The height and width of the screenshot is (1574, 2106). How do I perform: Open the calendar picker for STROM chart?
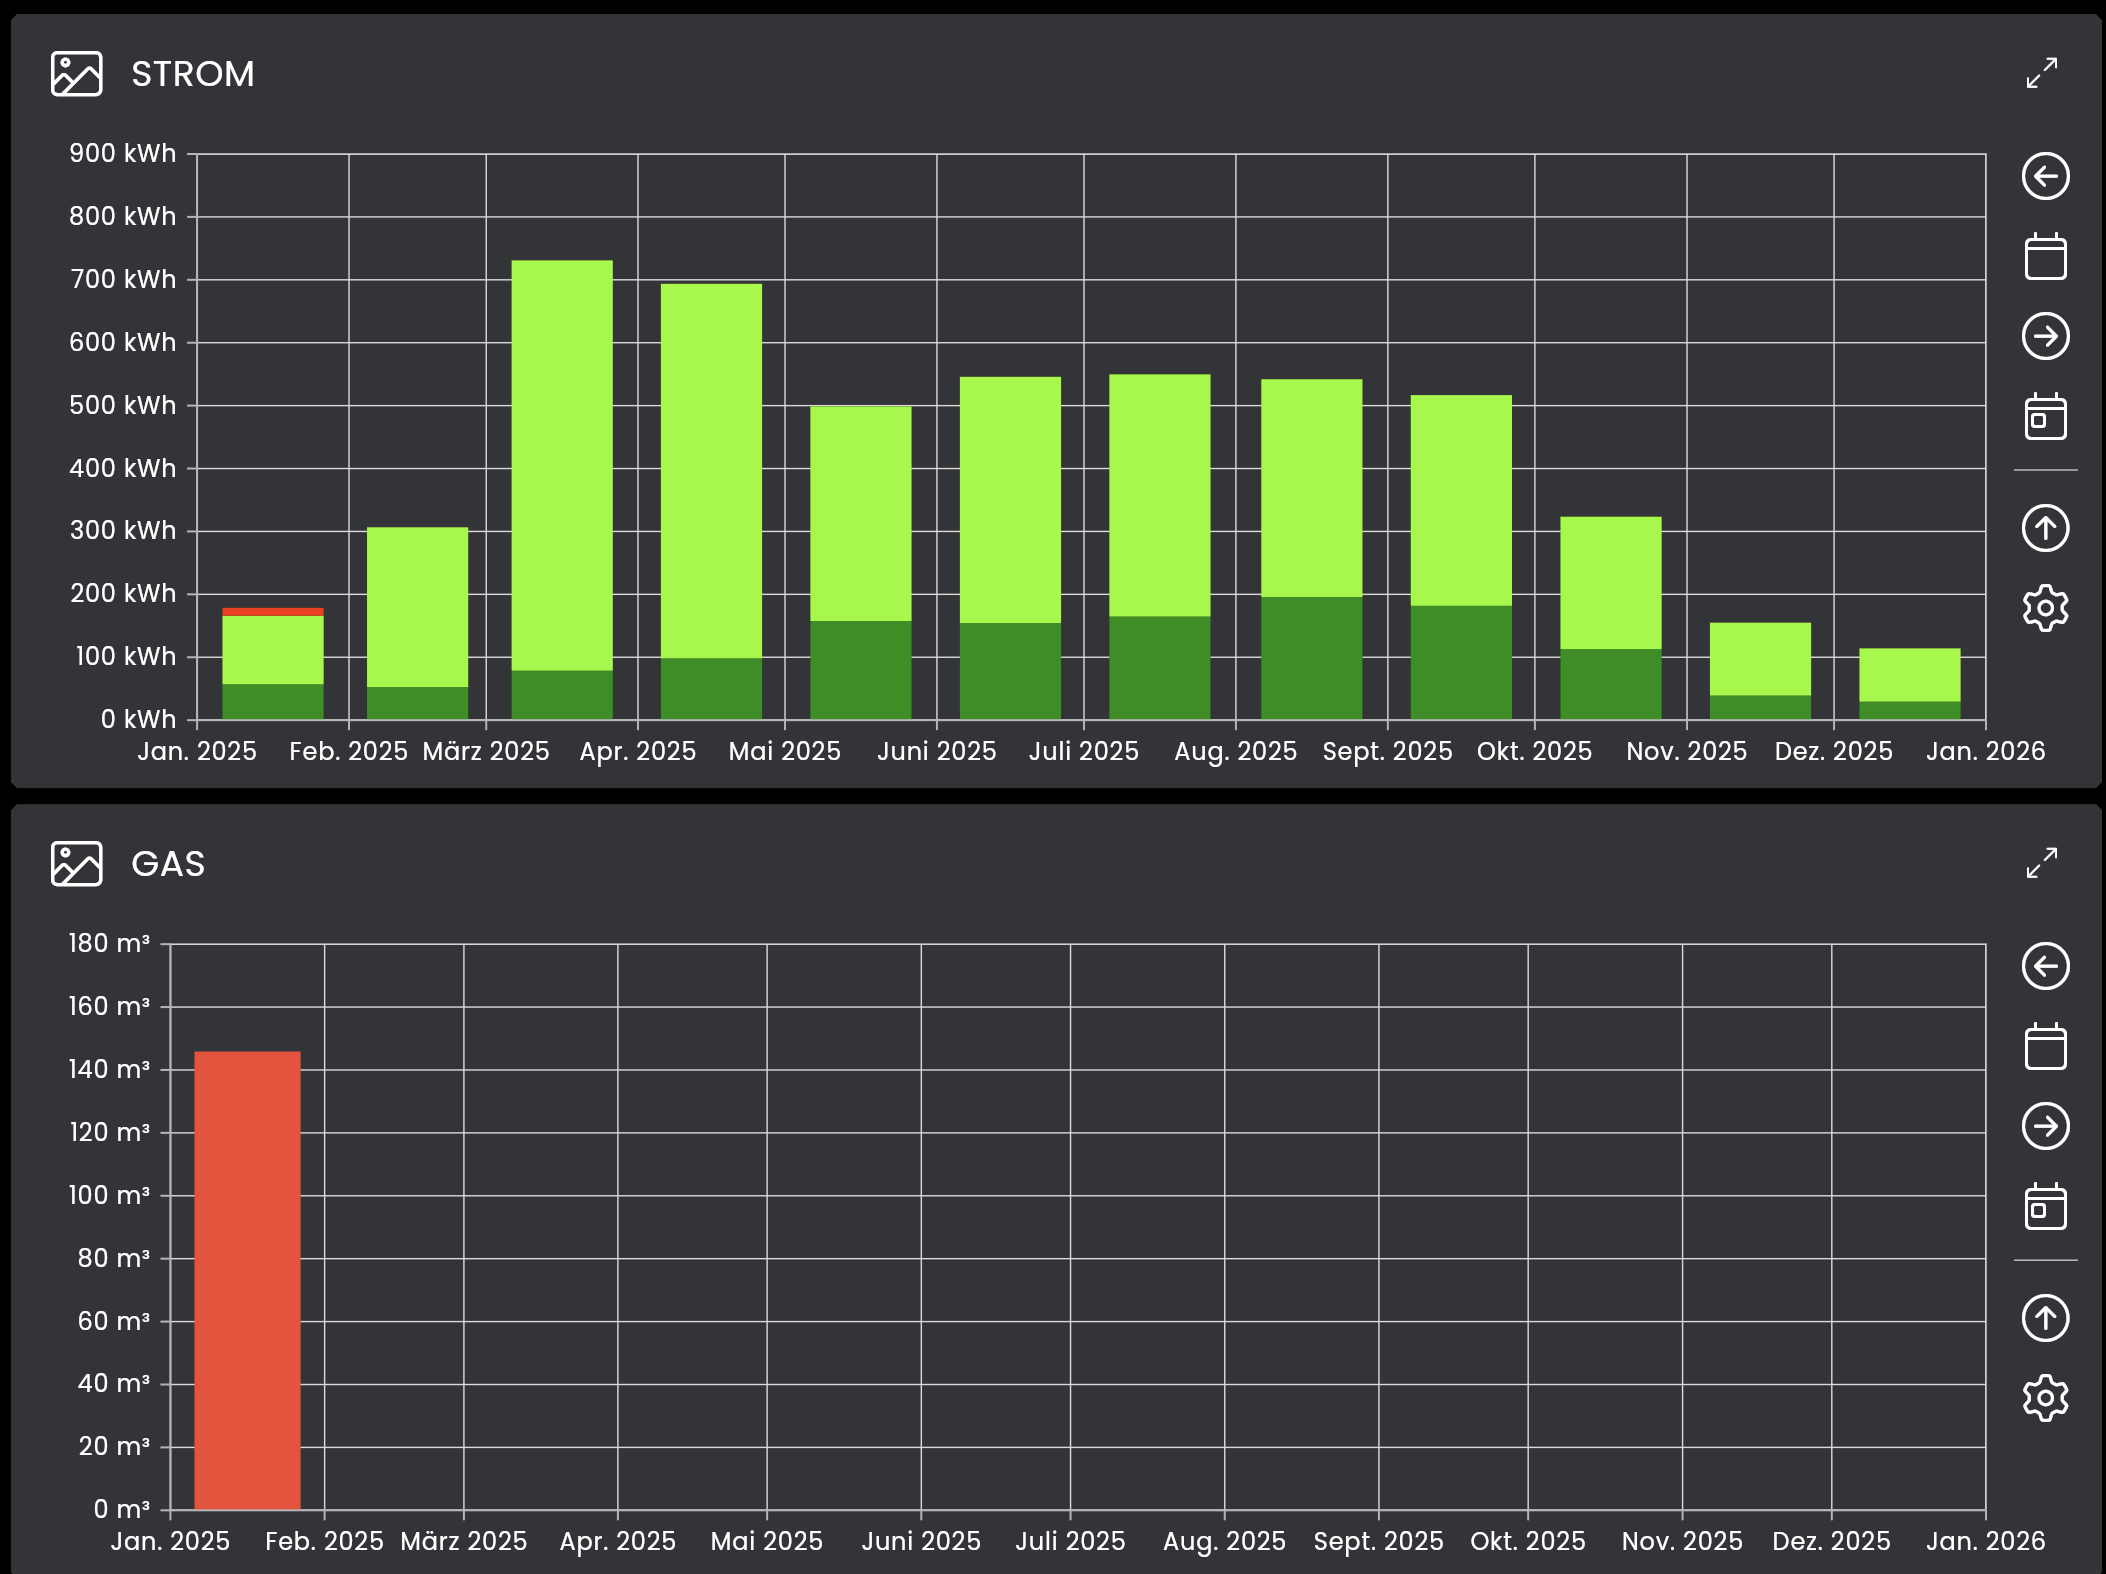tap(2045, 257)
